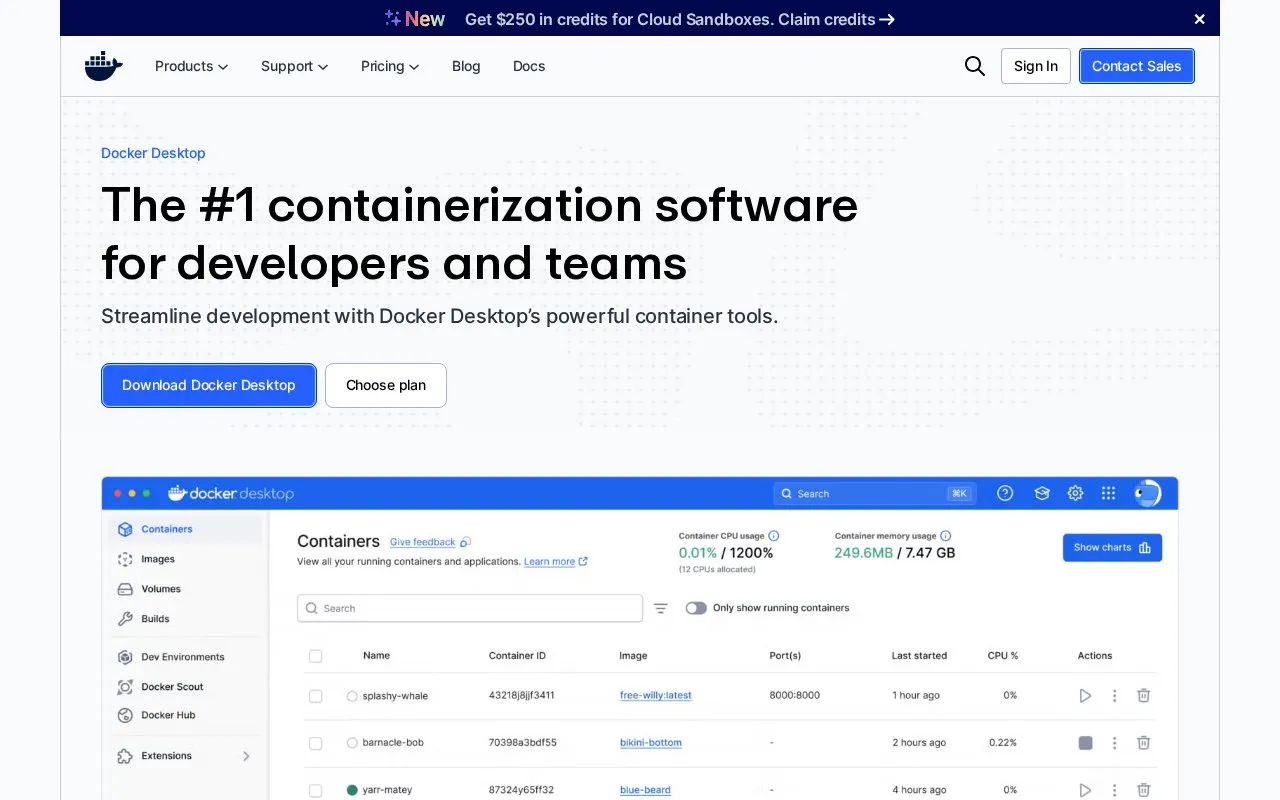Image resolution: width=1280 pixels, height=800 pixels.
Task: Click the help icon in Docker Desktop header
Action: tap(1006, 493)
